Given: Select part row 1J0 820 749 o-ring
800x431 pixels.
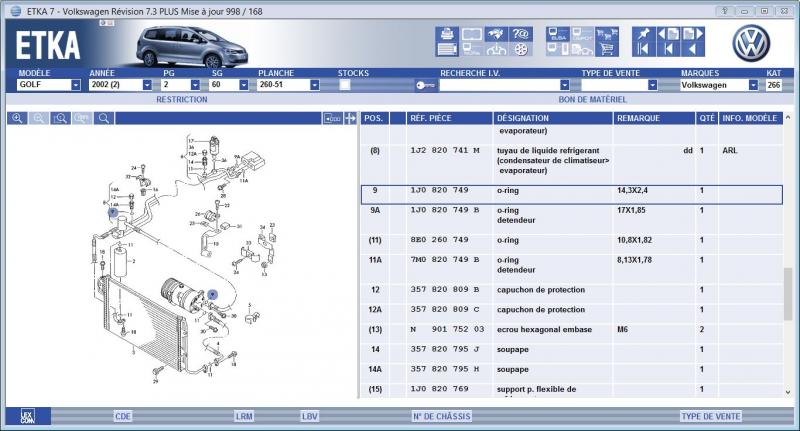Looking at the screenshot, I should point(571,194).
